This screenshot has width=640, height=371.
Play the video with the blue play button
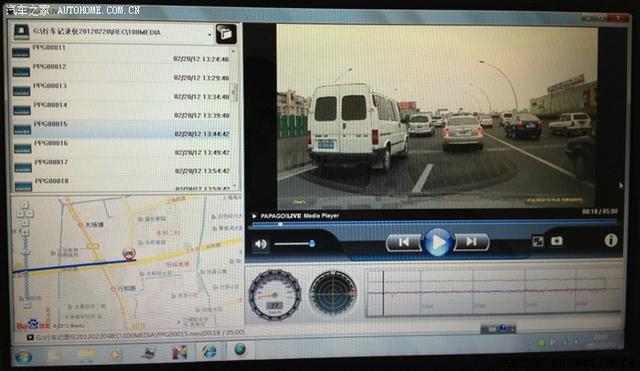click(438, 242)
